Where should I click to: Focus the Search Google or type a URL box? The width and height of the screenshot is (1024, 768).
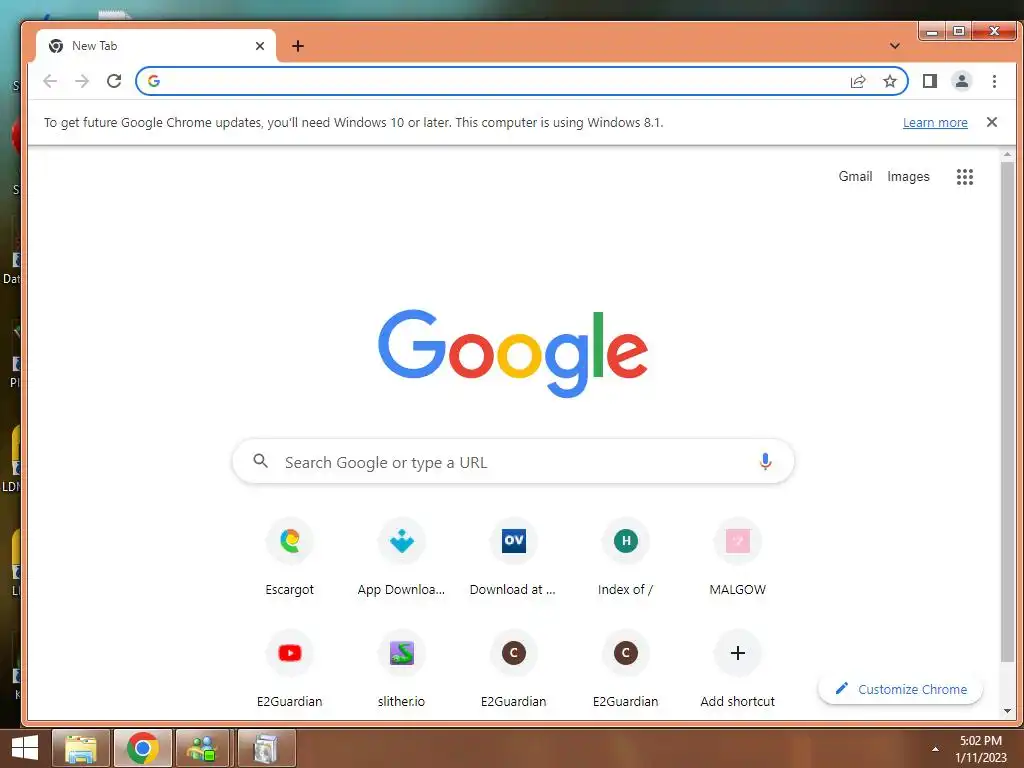(x=513, y=462)
